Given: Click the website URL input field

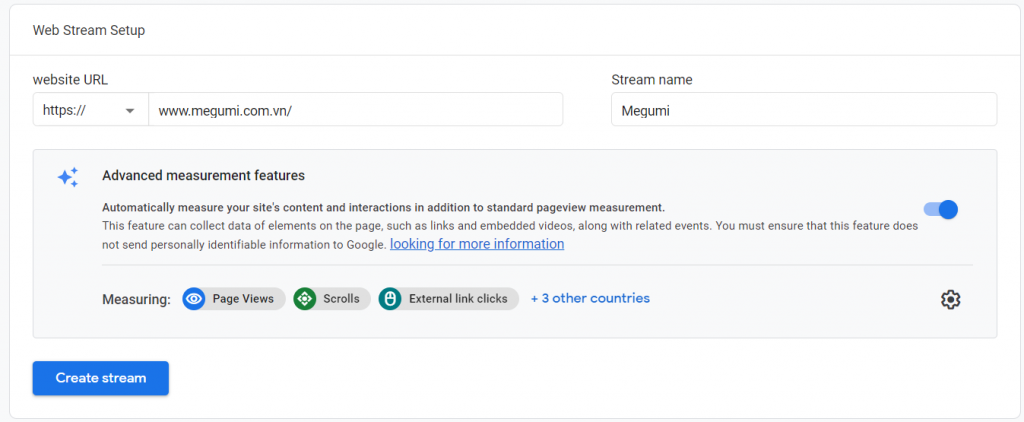Looking at the screenshot, I should tap(355, 109).
